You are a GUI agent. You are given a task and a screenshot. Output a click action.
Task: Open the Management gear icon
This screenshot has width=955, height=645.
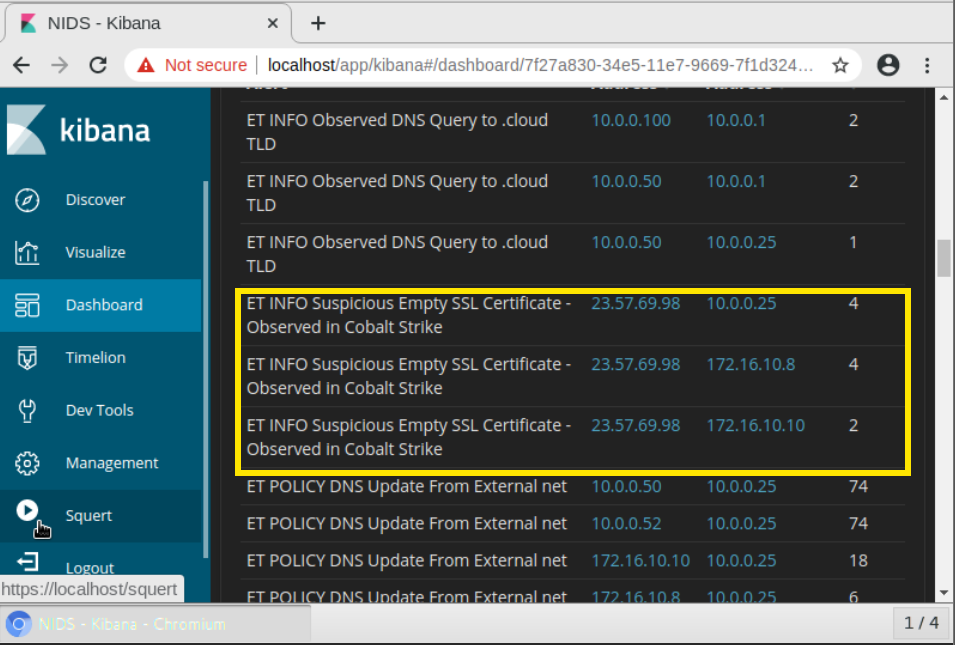click(27, 463)
